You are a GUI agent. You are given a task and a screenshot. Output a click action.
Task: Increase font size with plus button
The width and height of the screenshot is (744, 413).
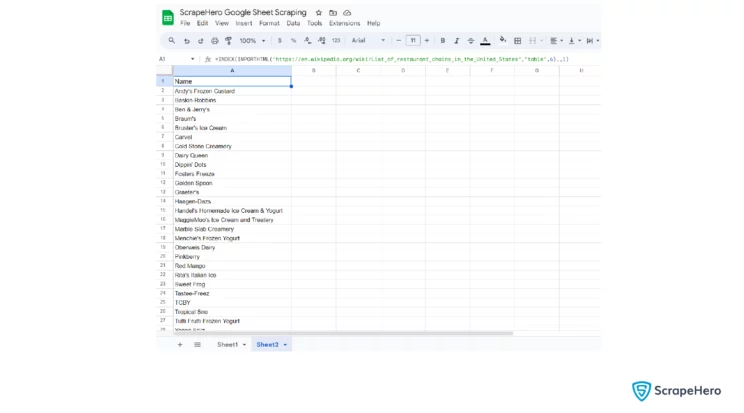427,41
